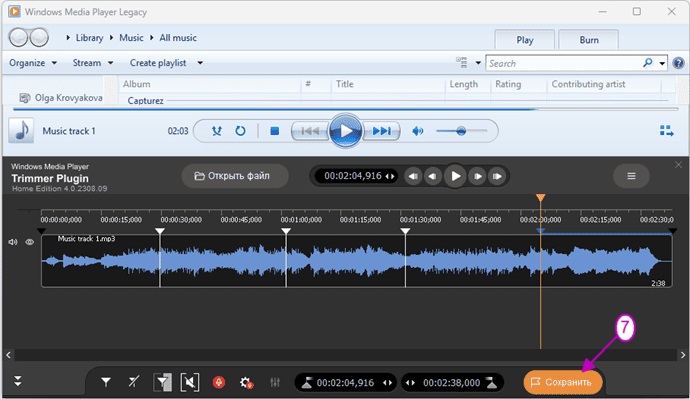690x399 pixels.
Task: Open the Play tab
Action: (x=525, y=40)
